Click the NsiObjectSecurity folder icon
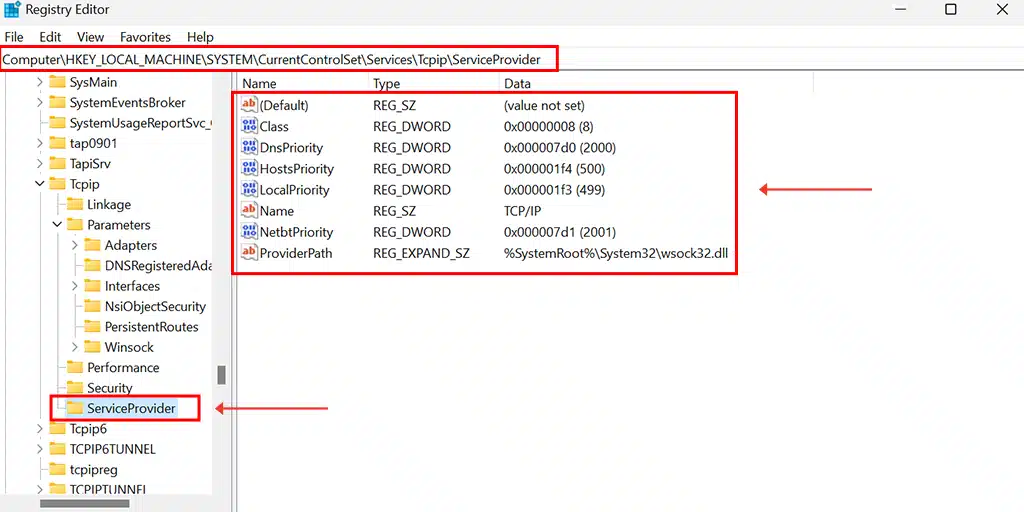Screen dimensions: 1024x512 pos(93,306)
